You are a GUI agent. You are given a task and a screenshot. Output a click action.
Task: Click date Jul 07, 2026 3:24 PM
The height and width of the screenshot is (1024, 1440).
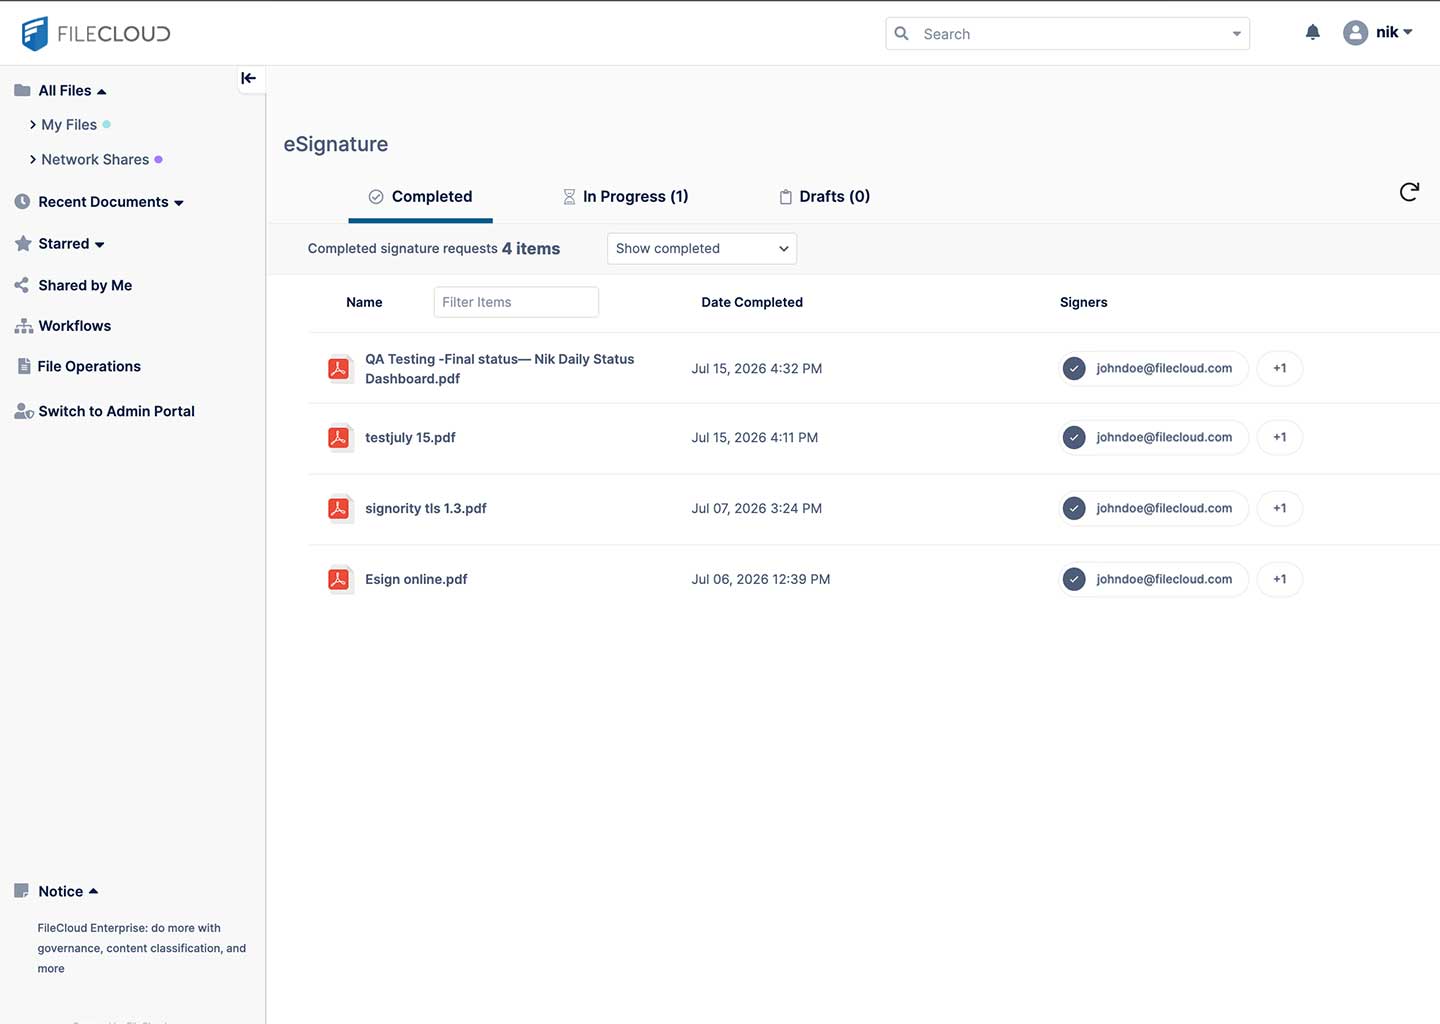click(x=757, y=509)
